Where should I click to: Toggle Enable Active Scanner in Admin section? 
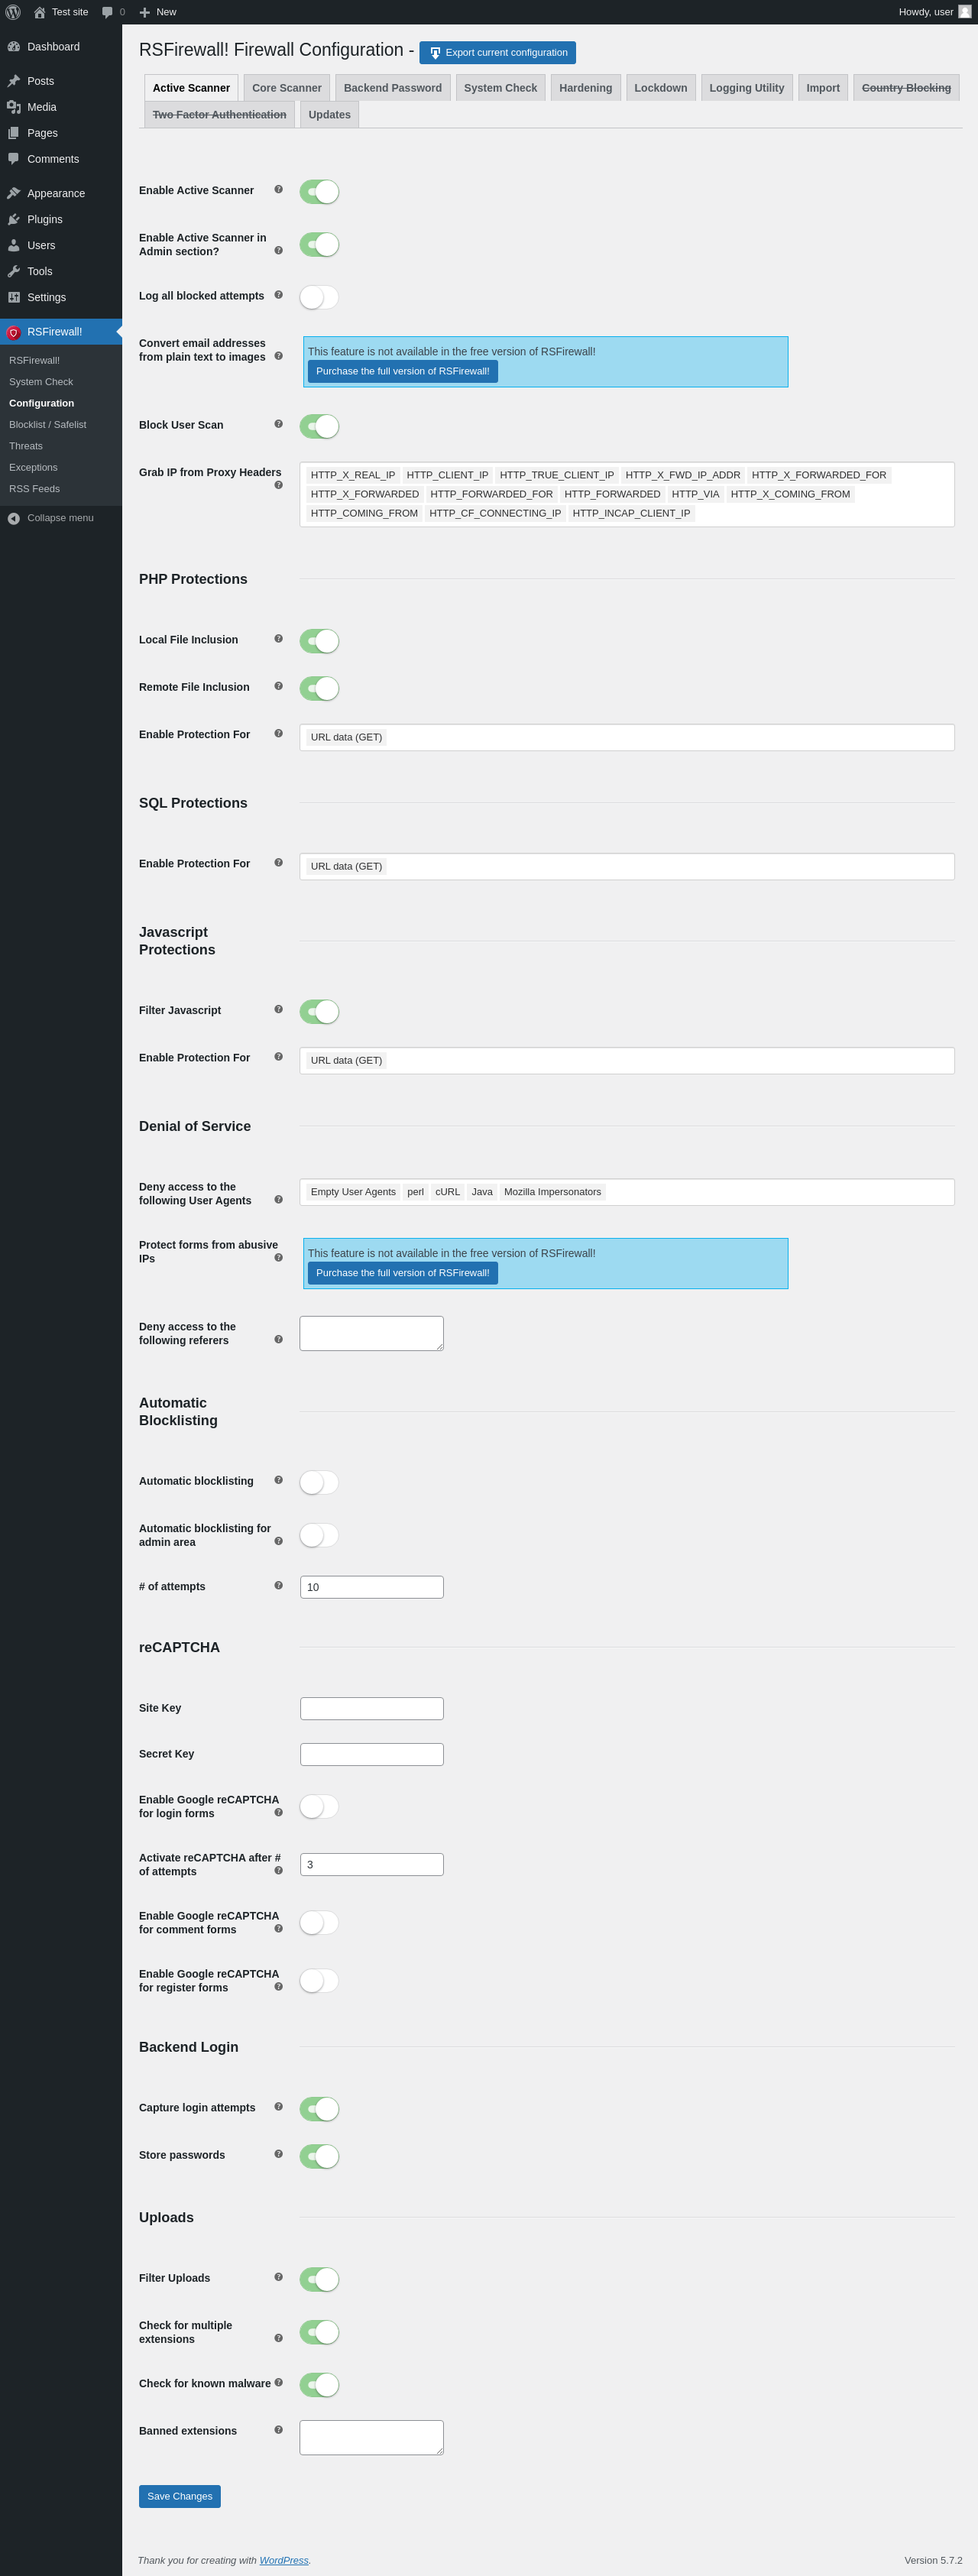click(x=319, y=244)
